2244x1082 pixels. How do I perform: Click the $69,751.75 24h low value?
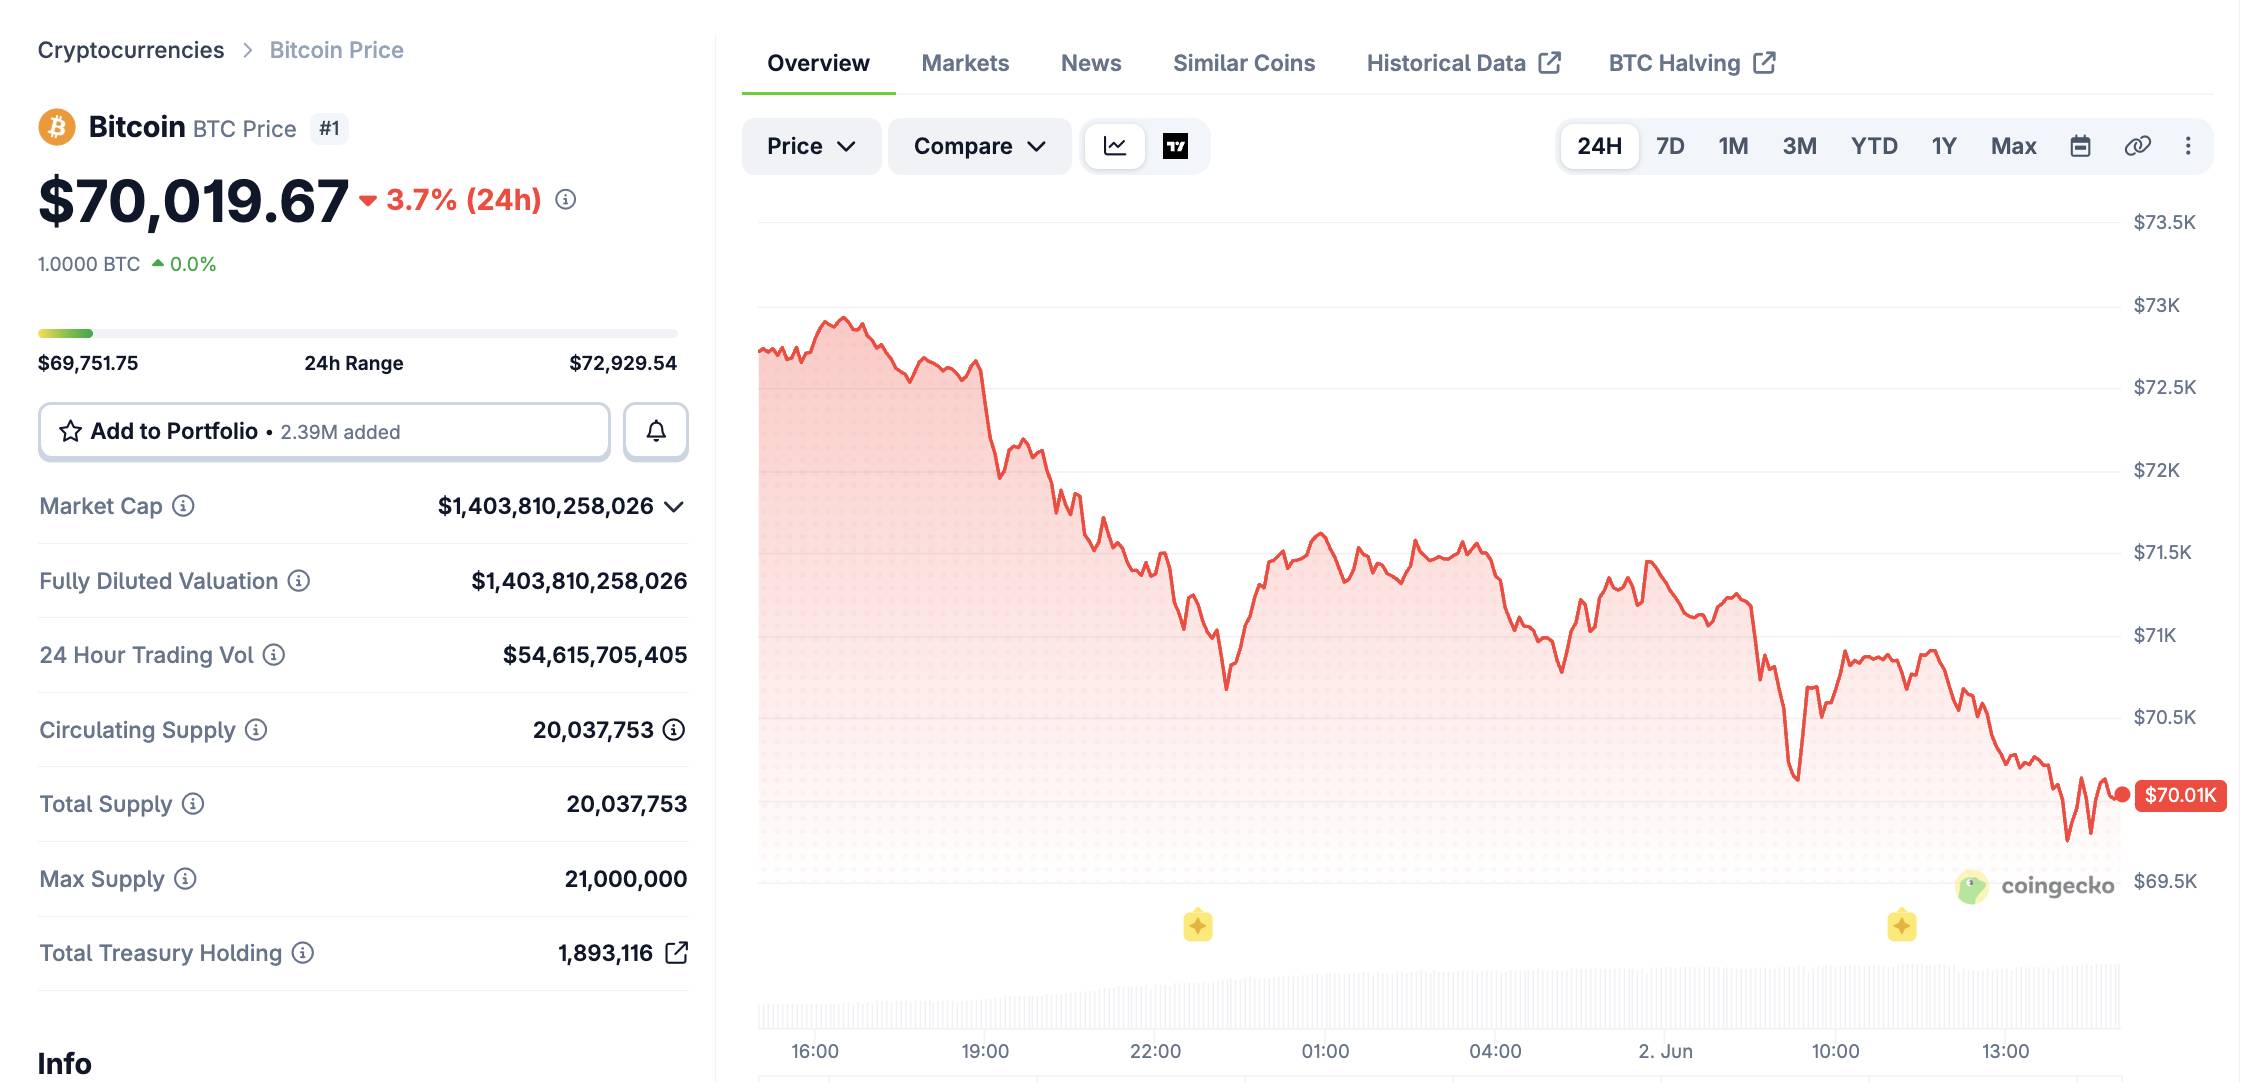(x=88, y=363)
